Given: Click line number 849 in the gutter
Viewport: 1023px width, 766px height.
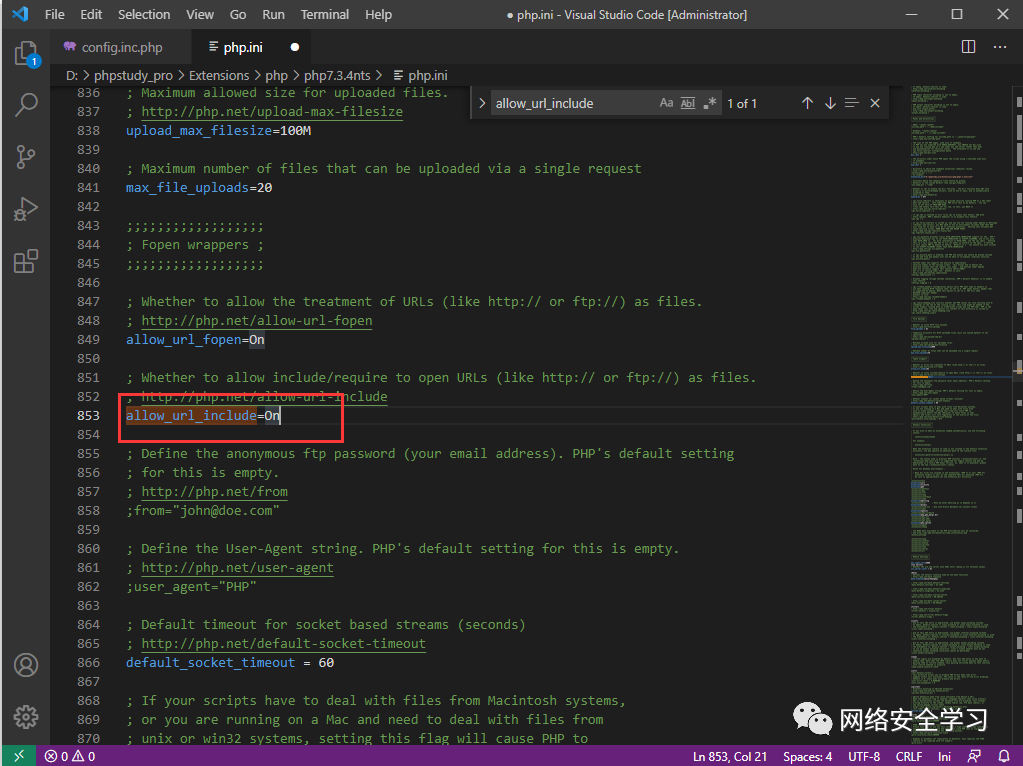Looking at the screenshot, I should point(88,339).
